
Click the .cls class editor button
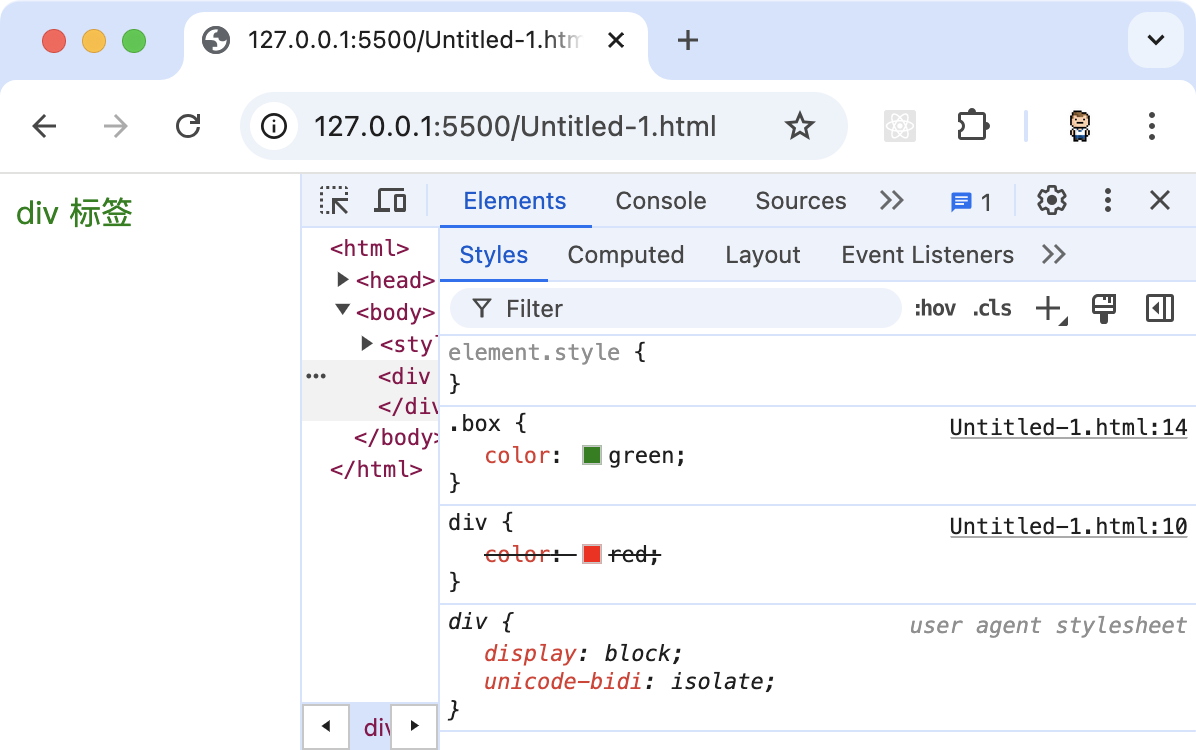pos(992,309)
